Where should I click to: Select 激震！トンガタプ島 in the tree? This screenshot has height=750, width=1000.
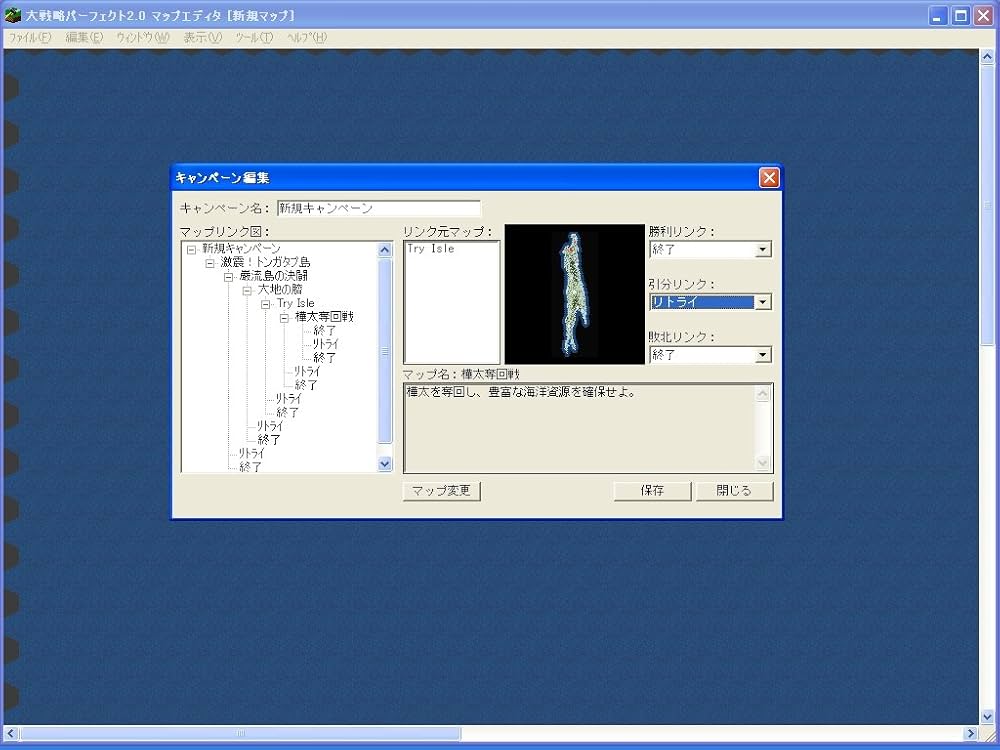(265, 262)
